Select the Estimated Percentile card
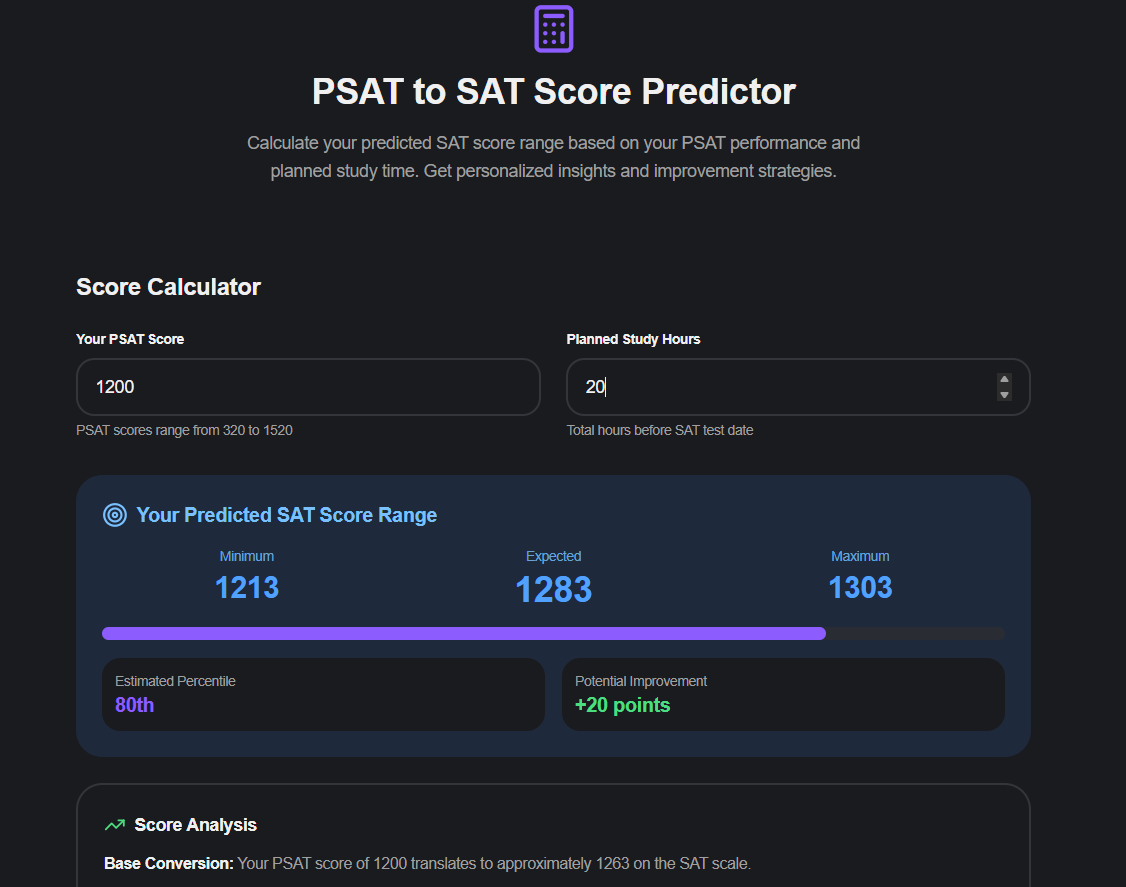 click(x=323, y=694)
